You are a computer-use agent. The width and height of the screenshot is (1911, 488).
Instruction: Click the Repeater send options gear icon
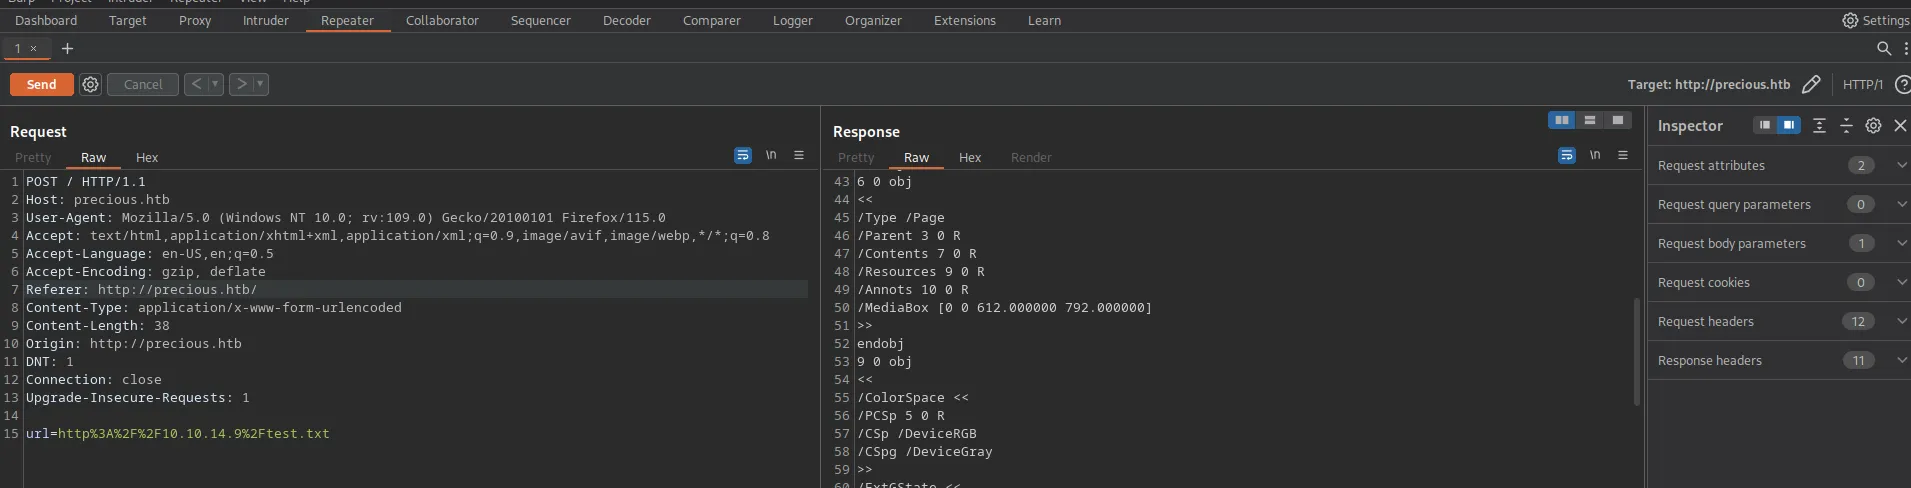[x=90, y=85]
